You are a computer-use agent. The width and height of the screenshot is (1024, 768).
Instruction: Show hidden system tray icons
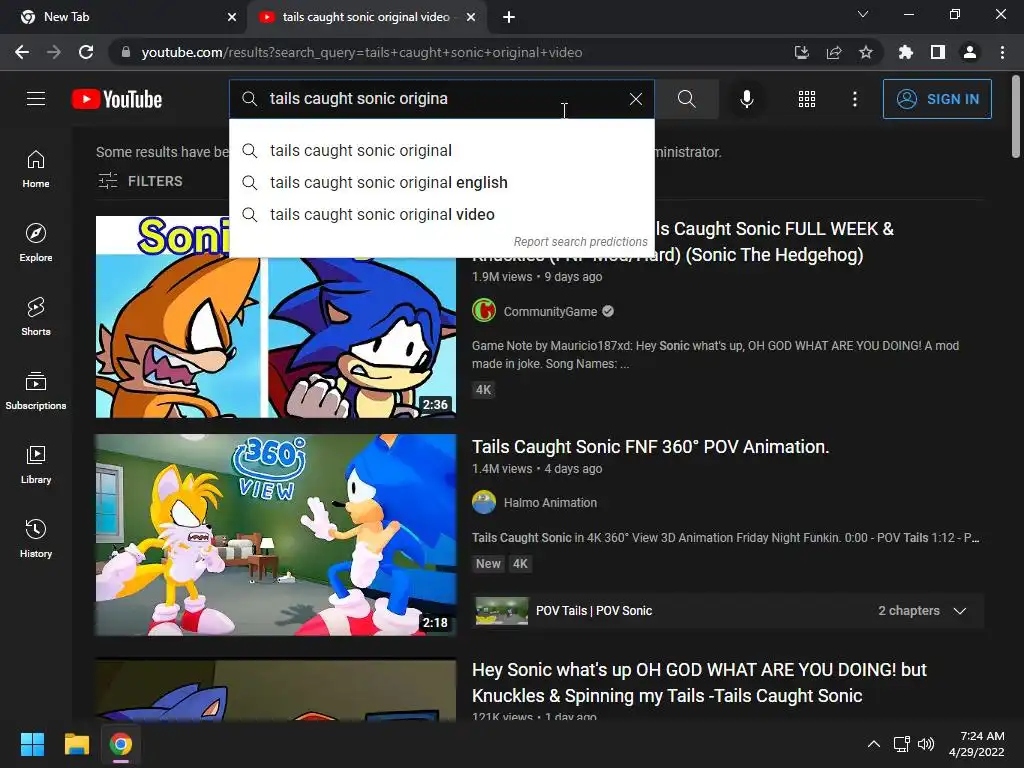[x=874, y=744]
